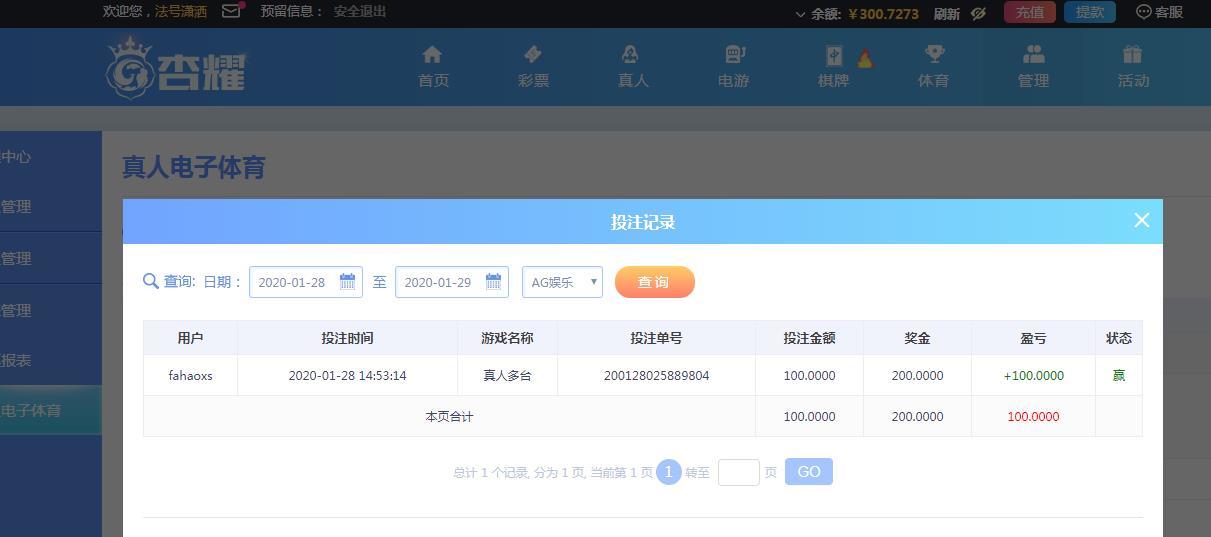Open 棋牌 card games menu

(833, 67)
